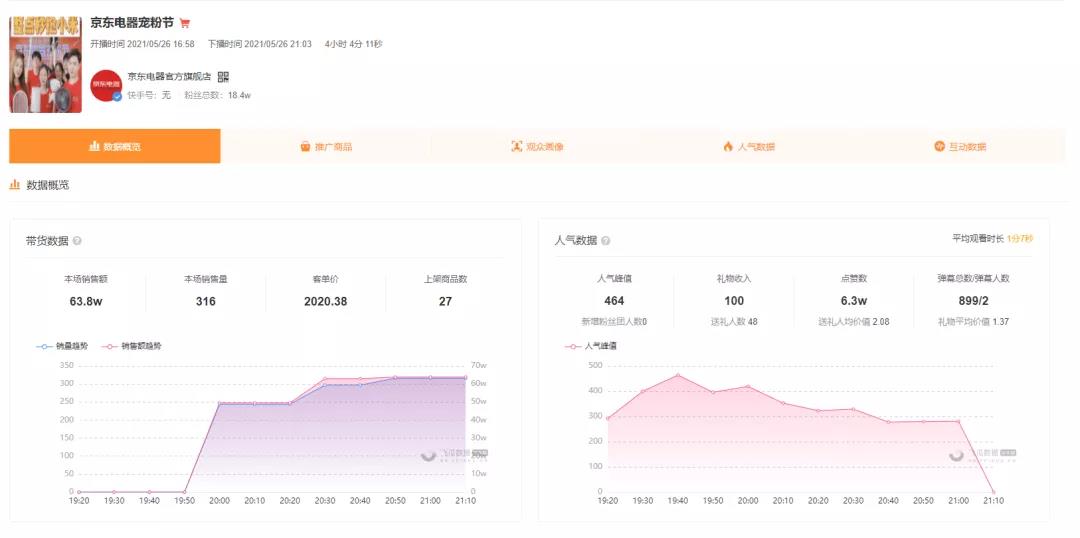Click the store name 京东电器官方旗舰店
The width and height of the screenshot is (1080, 538).
[169, 76]
